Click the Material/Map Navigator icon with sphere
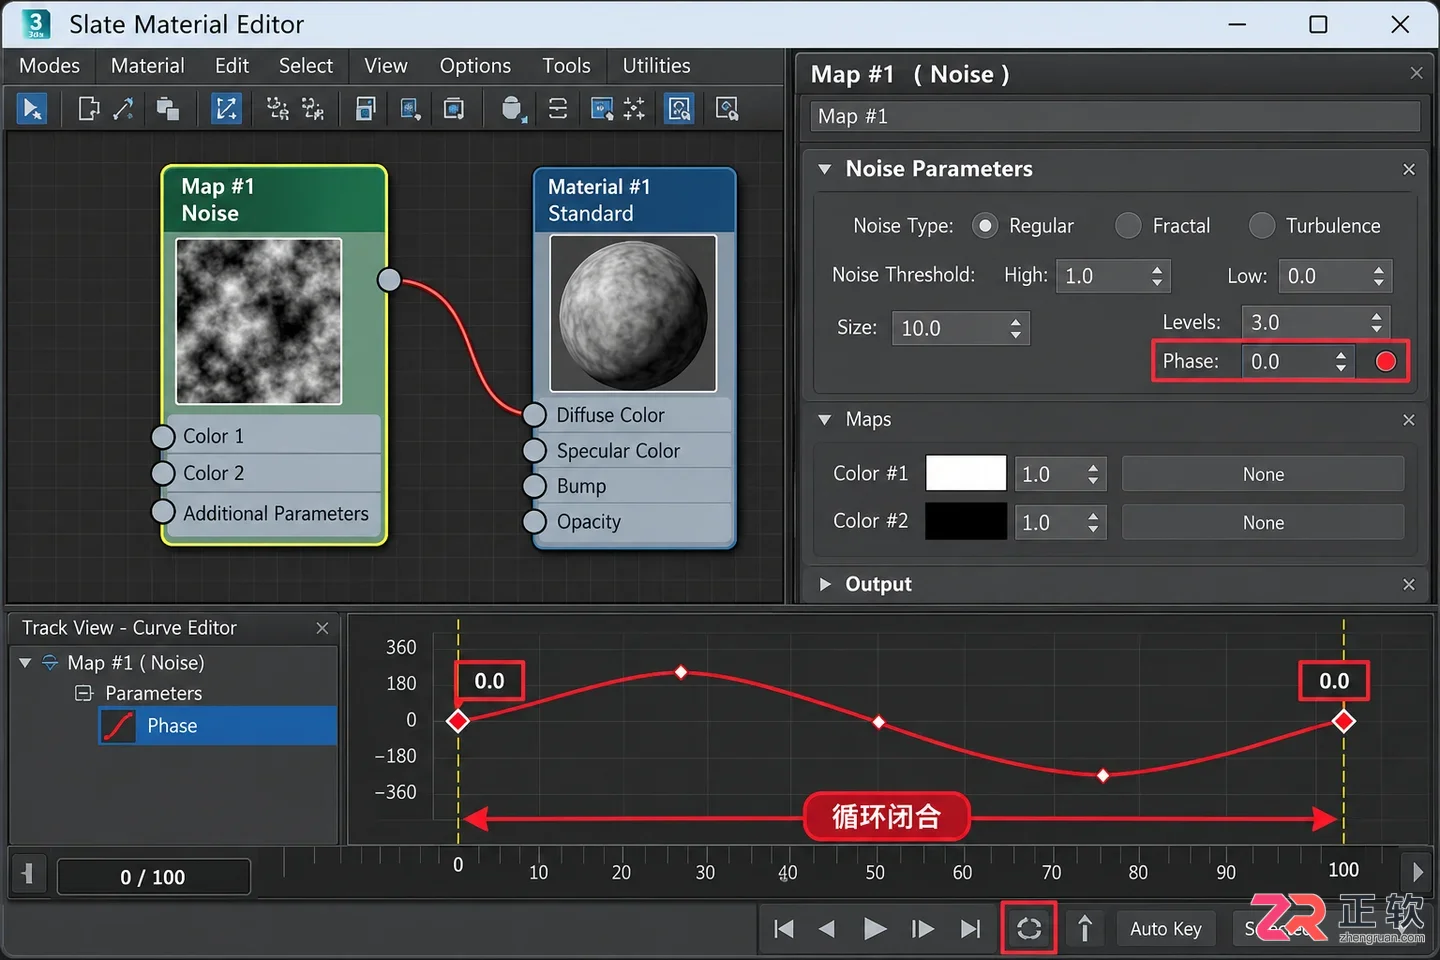This screenshot has width=1440, height=960. [512, 108]
